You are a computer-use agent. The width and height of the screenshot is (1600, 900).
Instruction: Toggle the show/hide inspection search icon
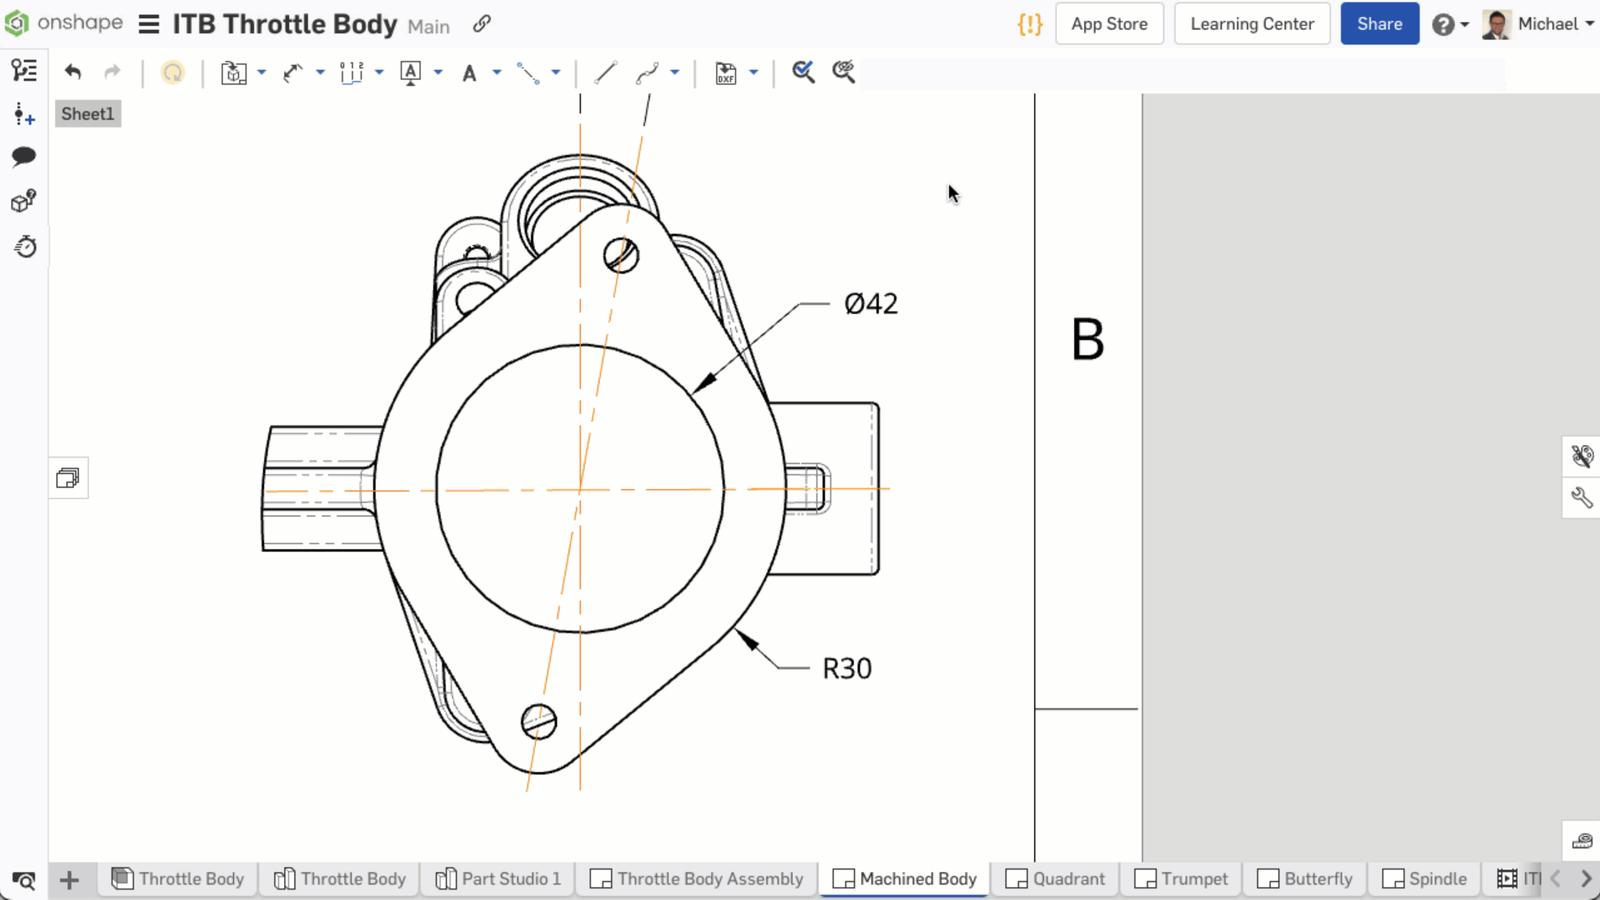coord(843,72)
